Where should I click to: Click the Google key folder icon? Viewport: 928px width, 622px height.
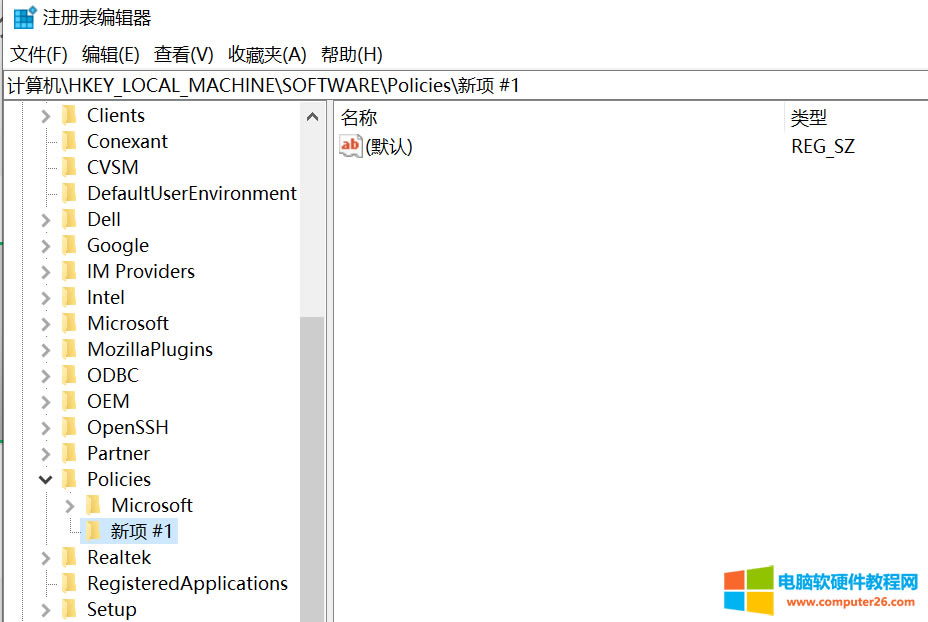[x=69, y=245]
